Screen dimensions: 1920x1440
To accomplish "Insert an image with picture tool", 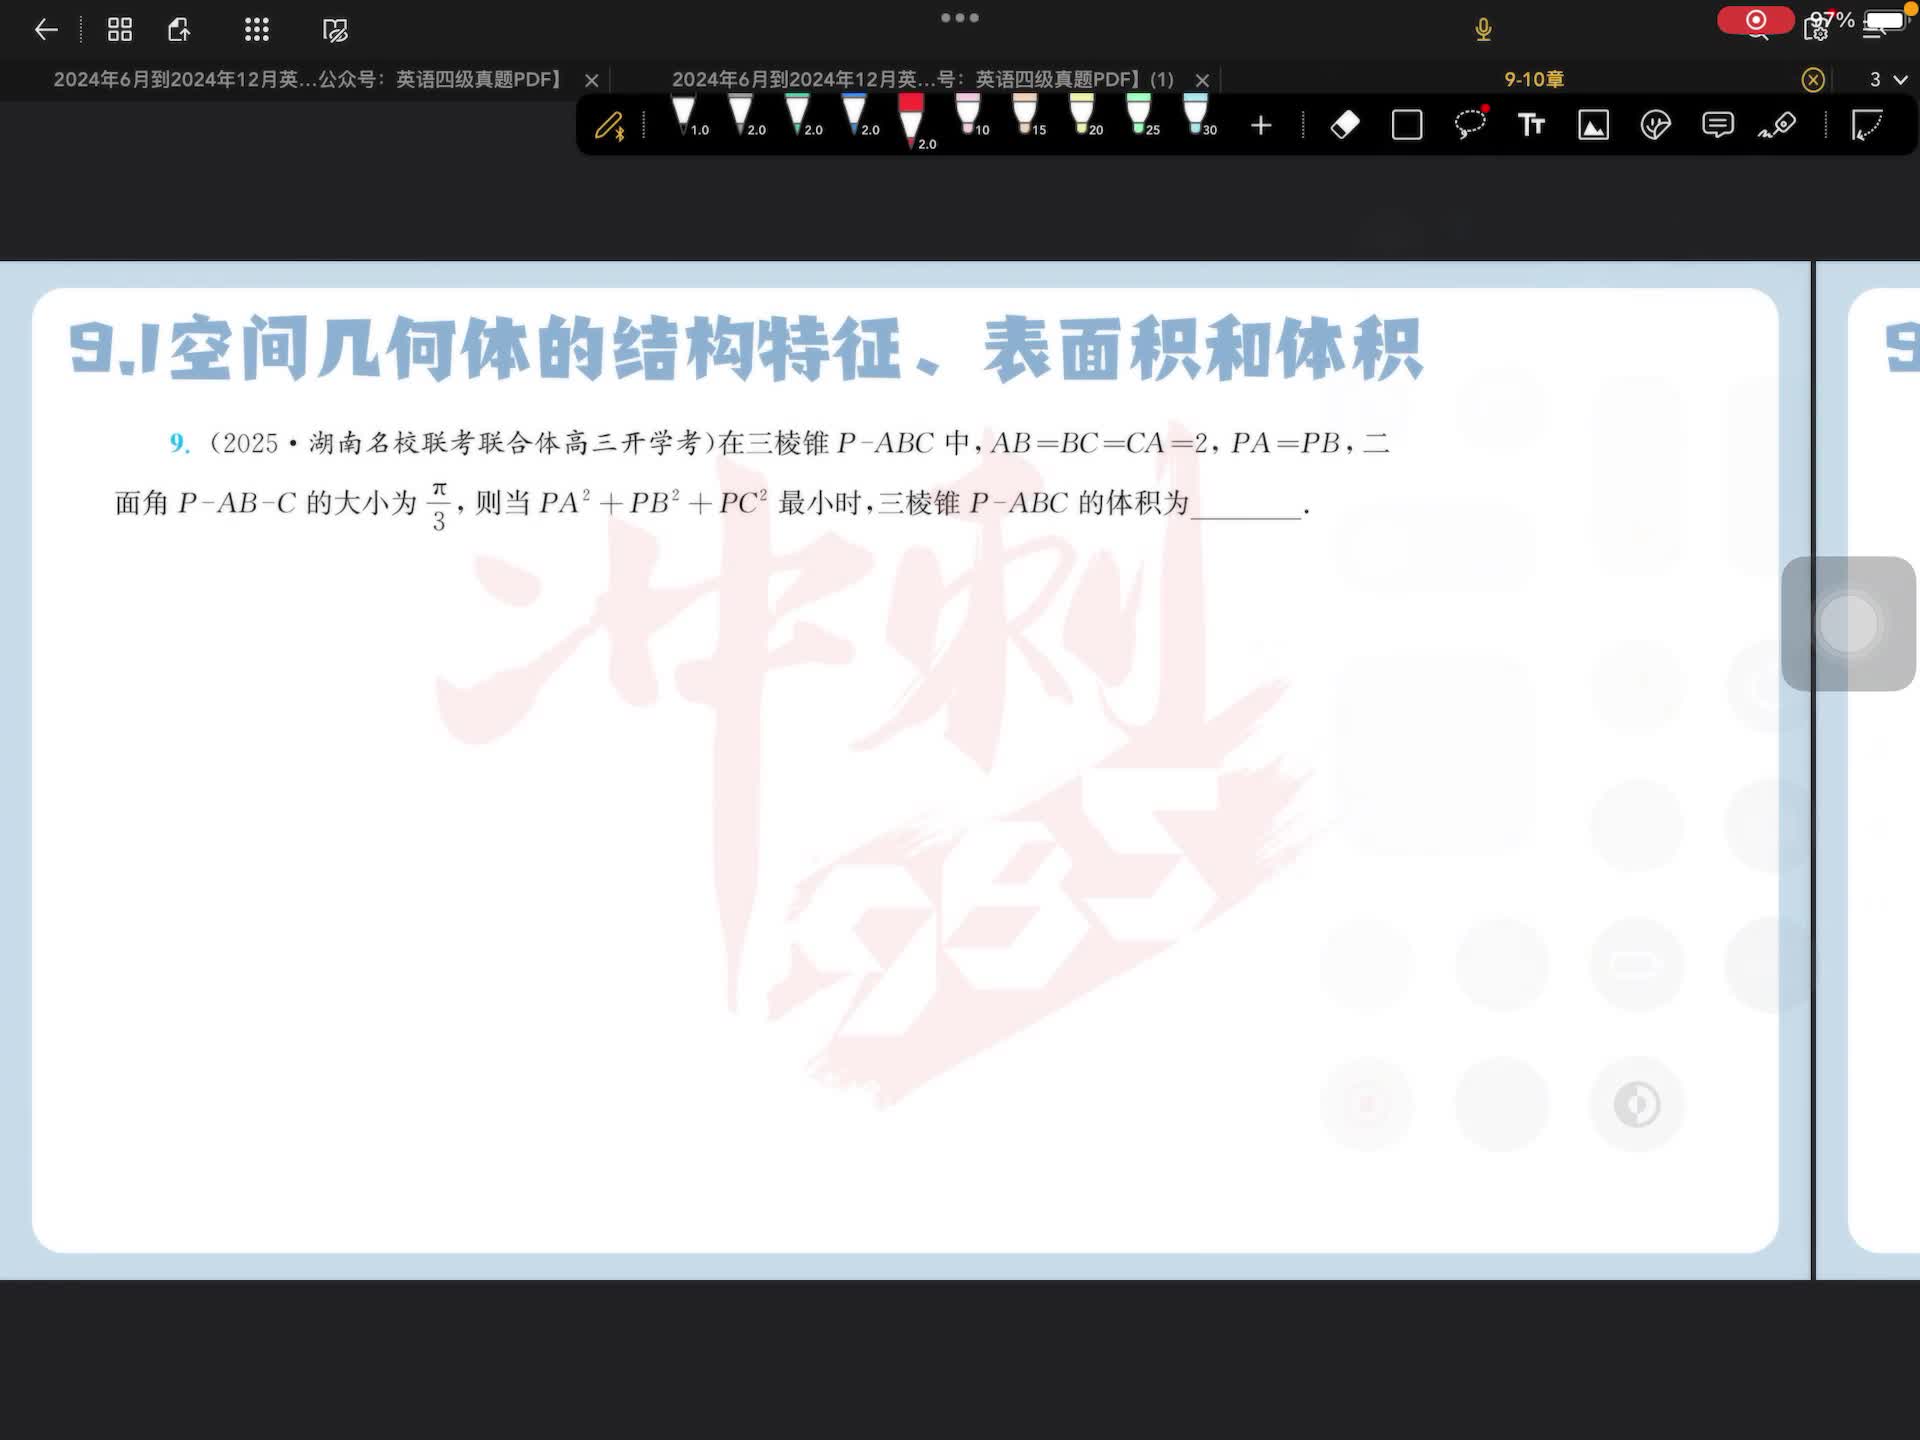I will (1593, 125).
